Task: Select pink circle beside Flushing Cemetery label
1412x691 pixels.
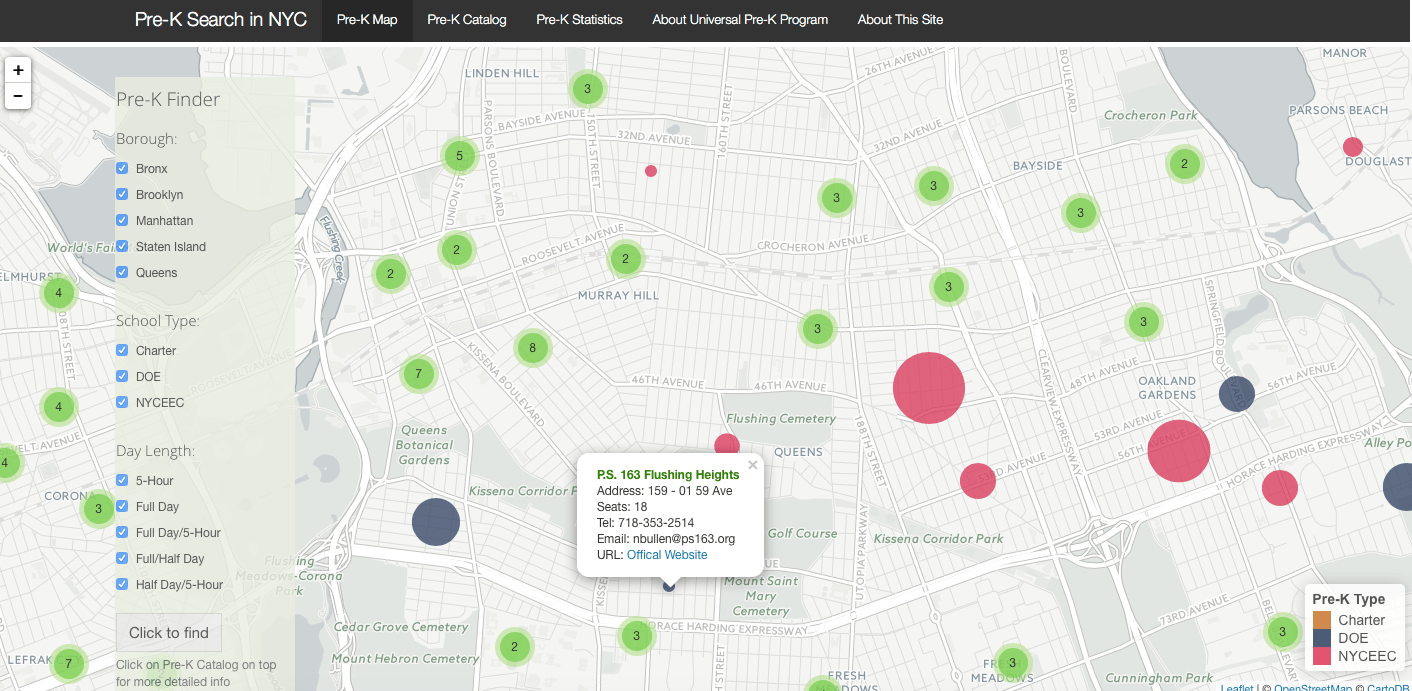Action: (727, 446)
